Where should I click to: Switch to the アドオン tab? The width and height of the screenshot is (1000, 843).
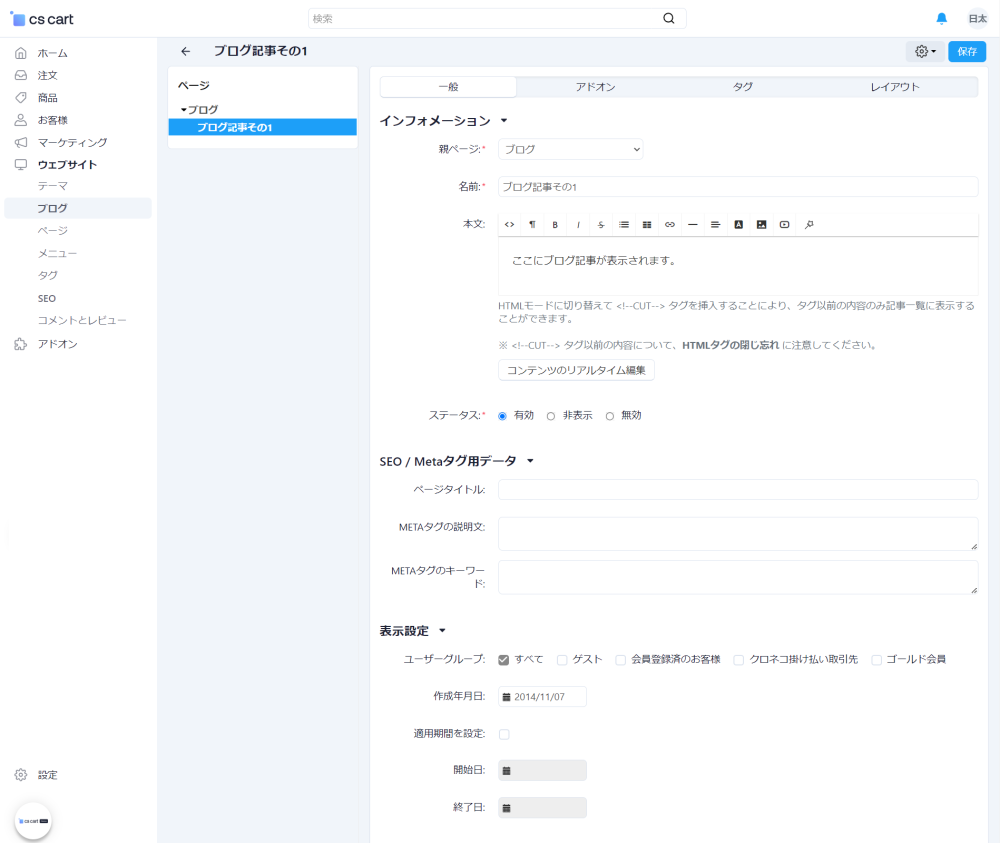click(x=595, y=87)
